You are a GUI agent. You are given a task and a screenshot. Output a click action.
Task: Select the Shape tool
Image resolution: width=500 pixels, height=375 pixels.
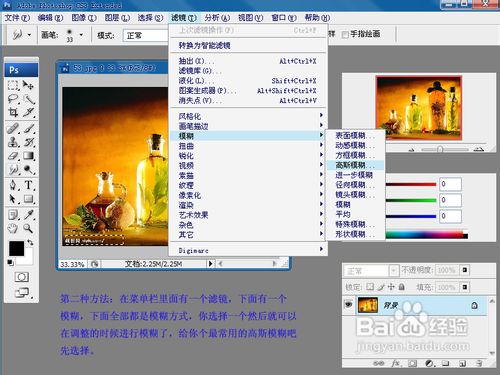pos(29,199)
